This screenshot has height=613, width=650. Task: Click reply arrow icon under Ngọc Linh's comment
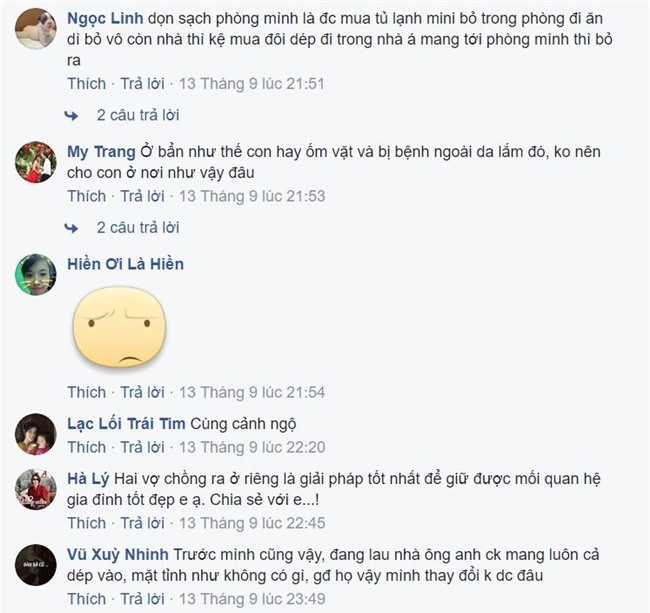[x=71, y=116]
